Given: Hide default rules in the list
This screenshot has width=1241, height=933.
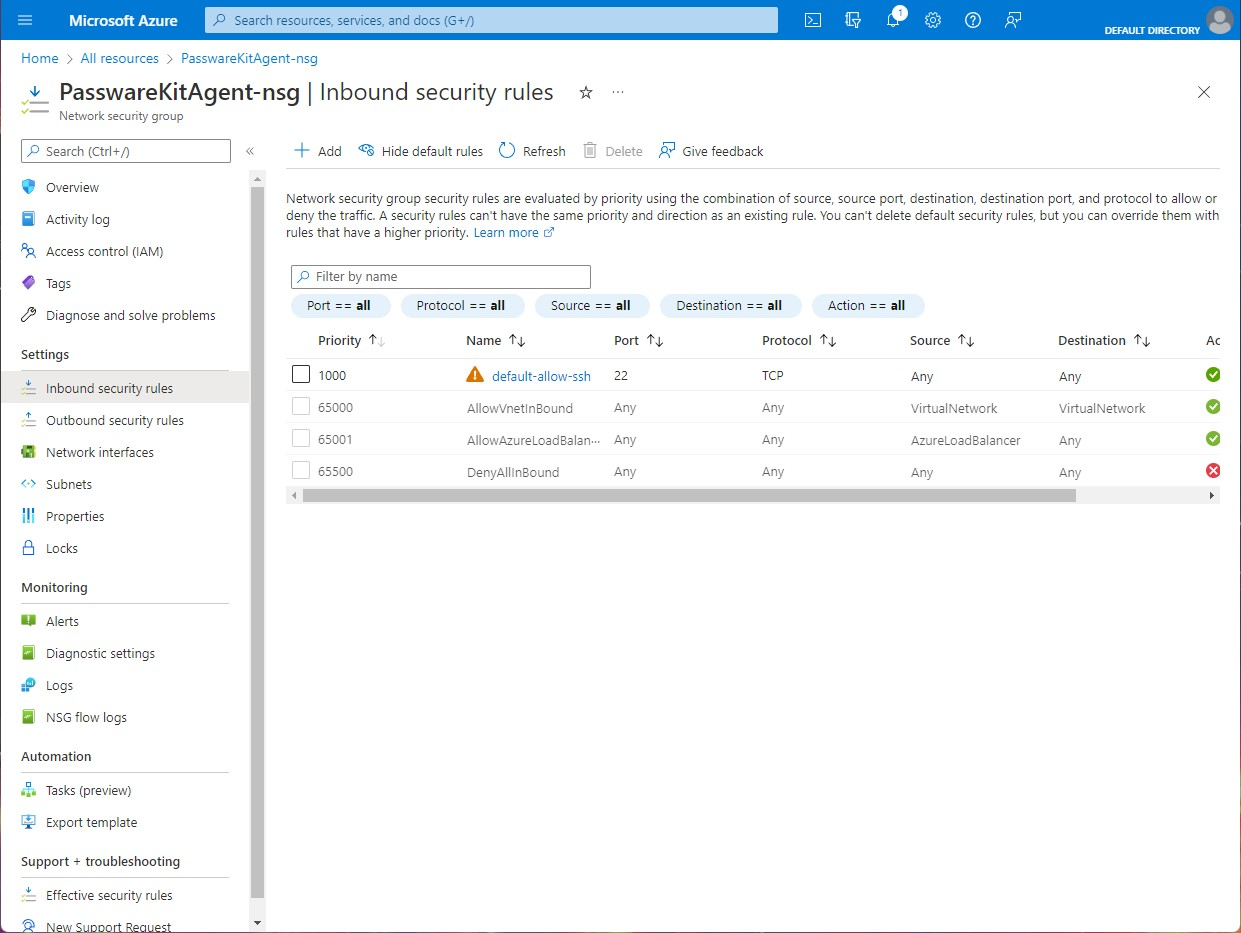Looking at the screenshot, I should [420, 151].
